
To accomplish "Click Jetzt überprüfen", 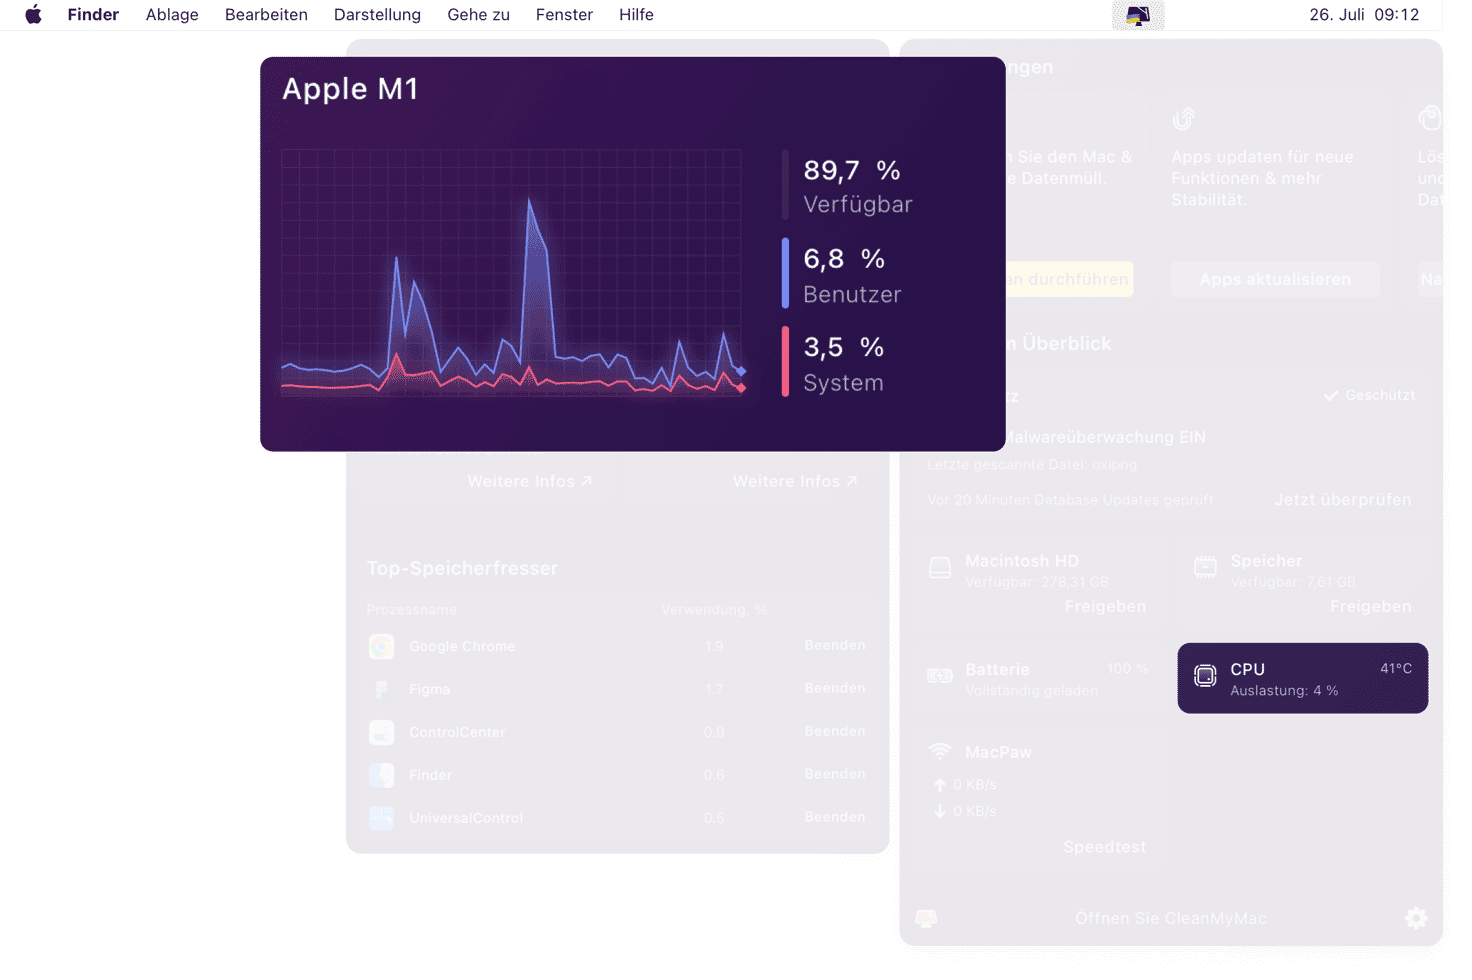I will pyautogui.click(x=1342, y=499).
